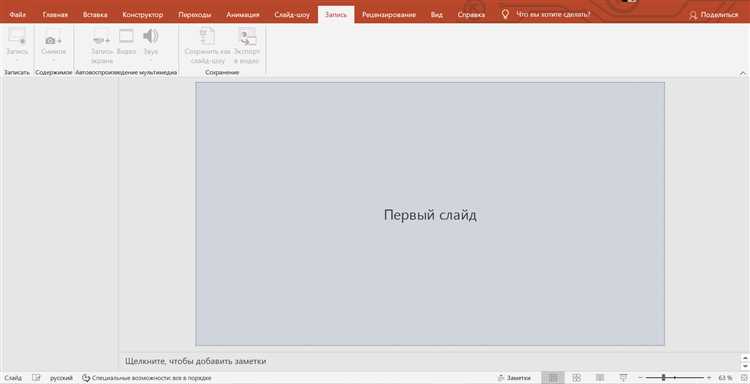Click the "Что вы хотите сделать?" search field

[553, 14]
